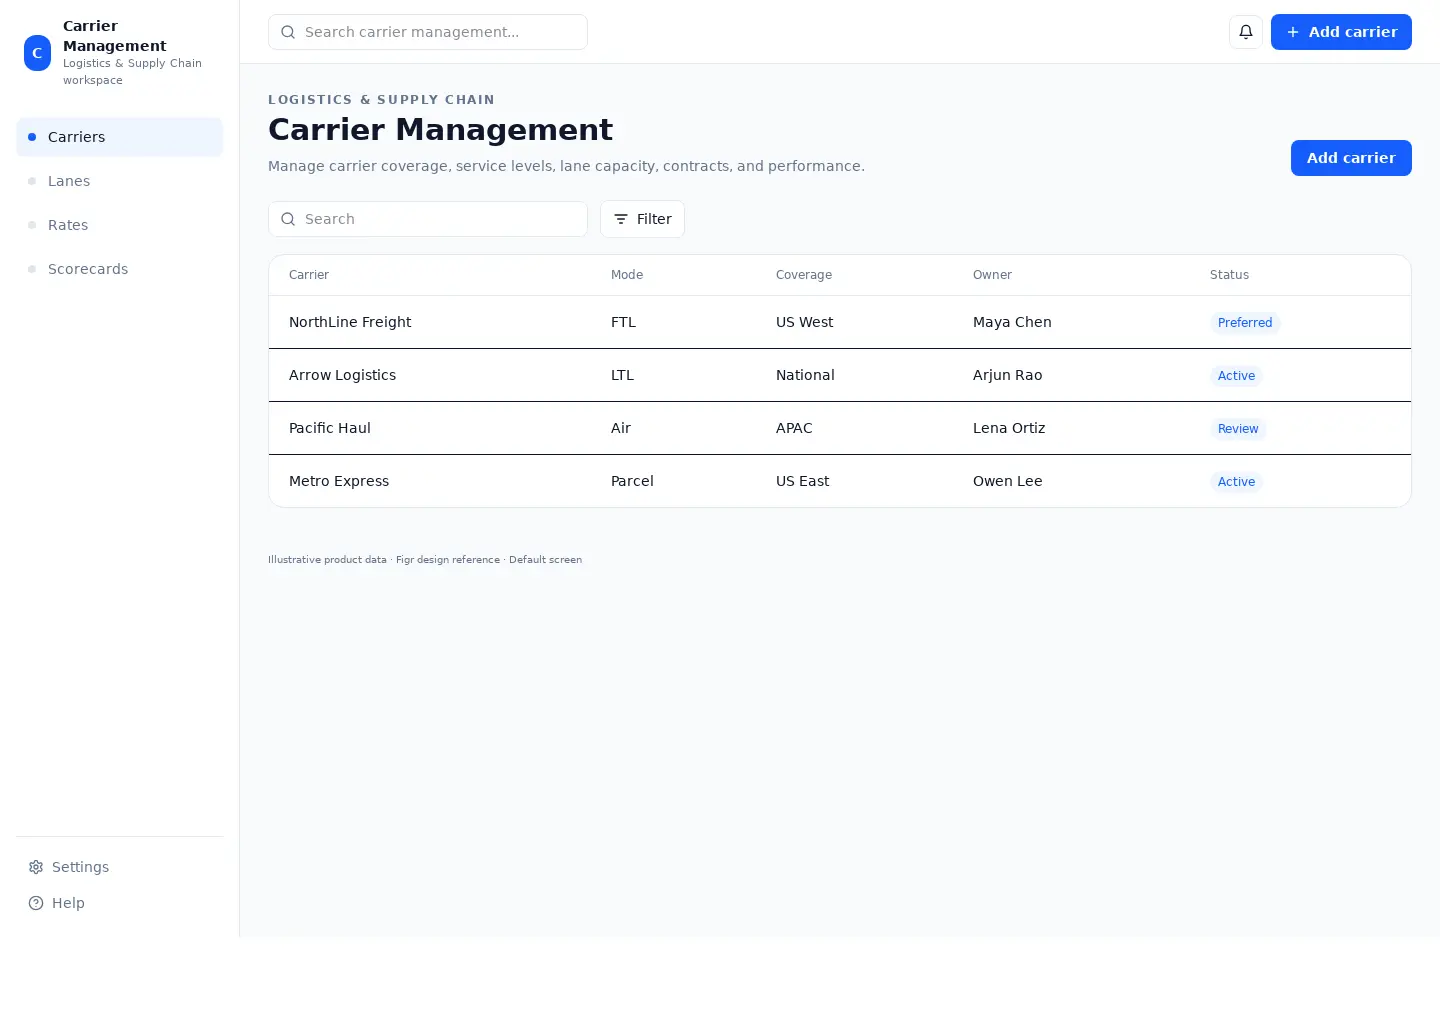The width and height of the screenshot is (1440, 1024).
Task: Click the Add carrier button beside the page title
Action: 1351,158
